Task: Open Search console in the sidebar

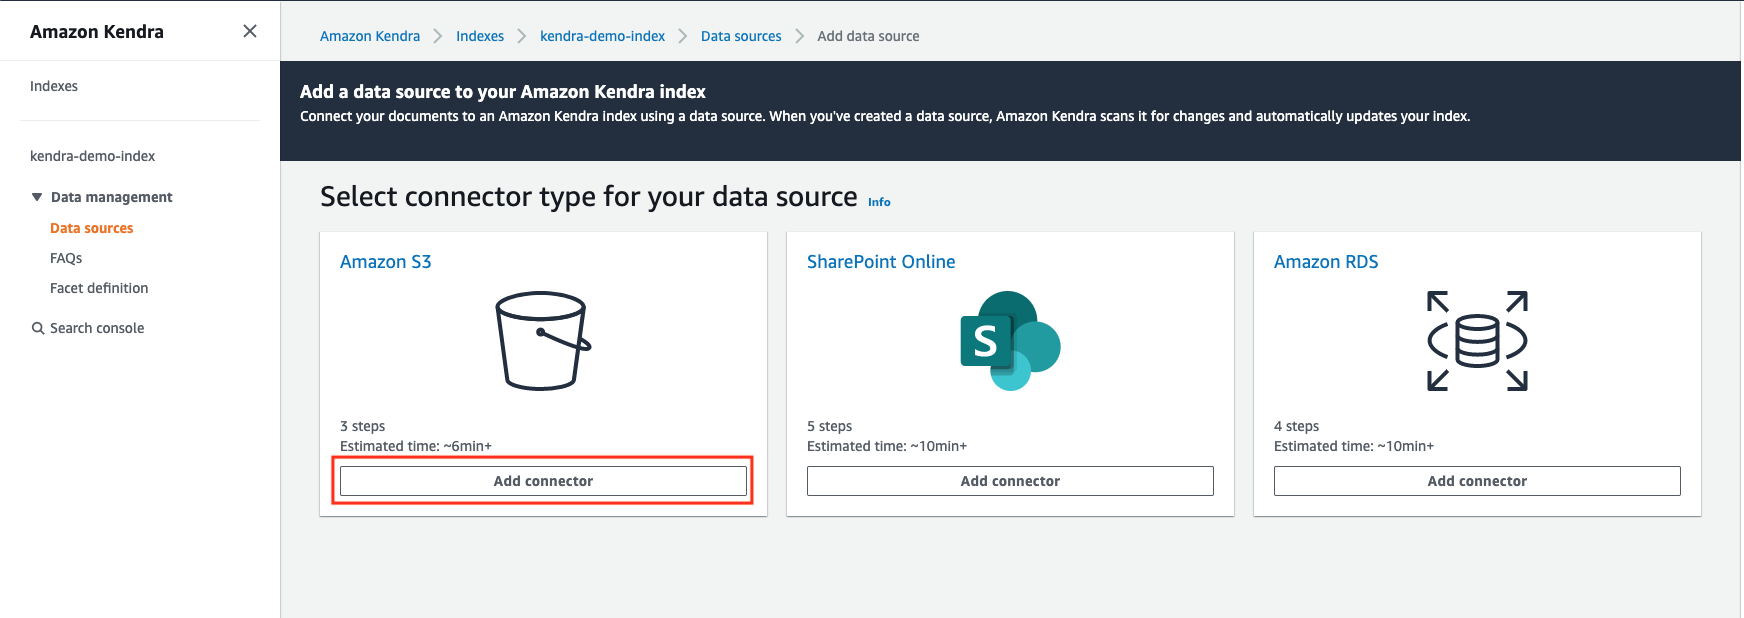Action: pos(97,328)
